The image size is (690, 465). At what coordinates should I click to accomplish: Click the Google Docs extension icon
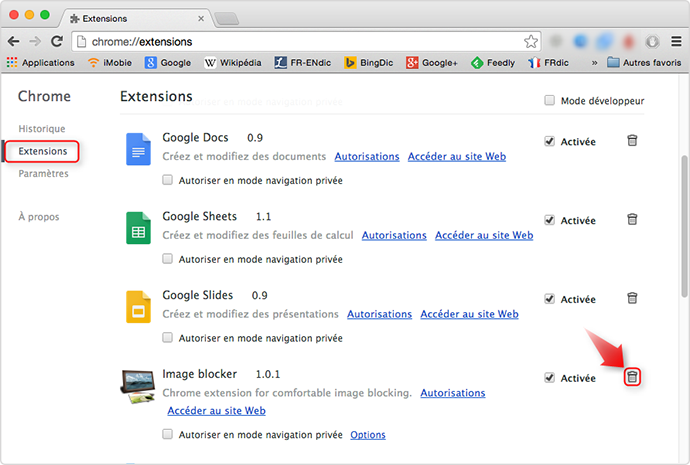[138, 149]
